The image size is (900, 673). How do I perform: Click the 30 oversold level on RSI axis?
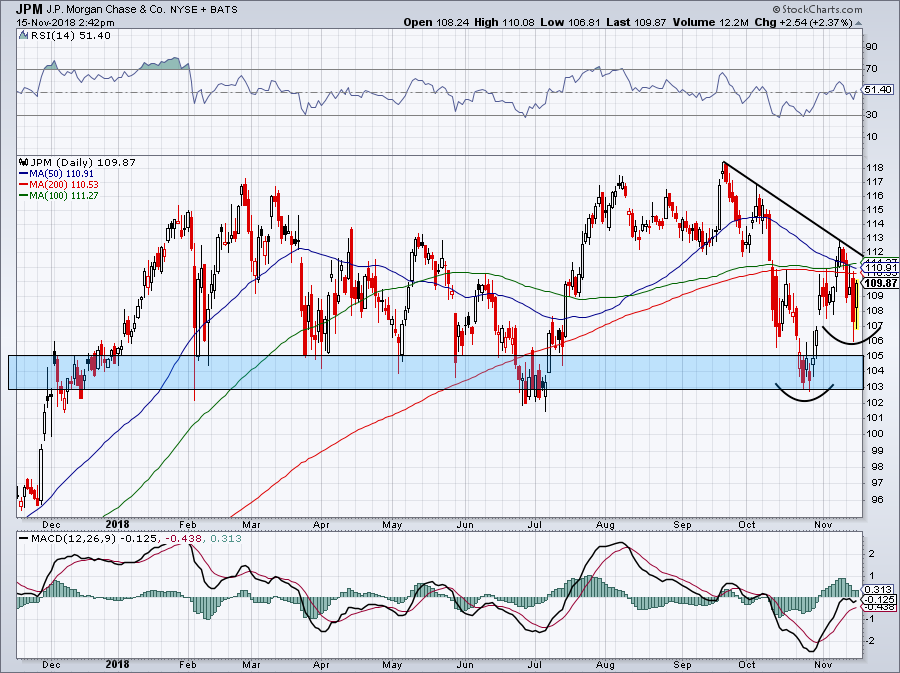tap(871, 115)
